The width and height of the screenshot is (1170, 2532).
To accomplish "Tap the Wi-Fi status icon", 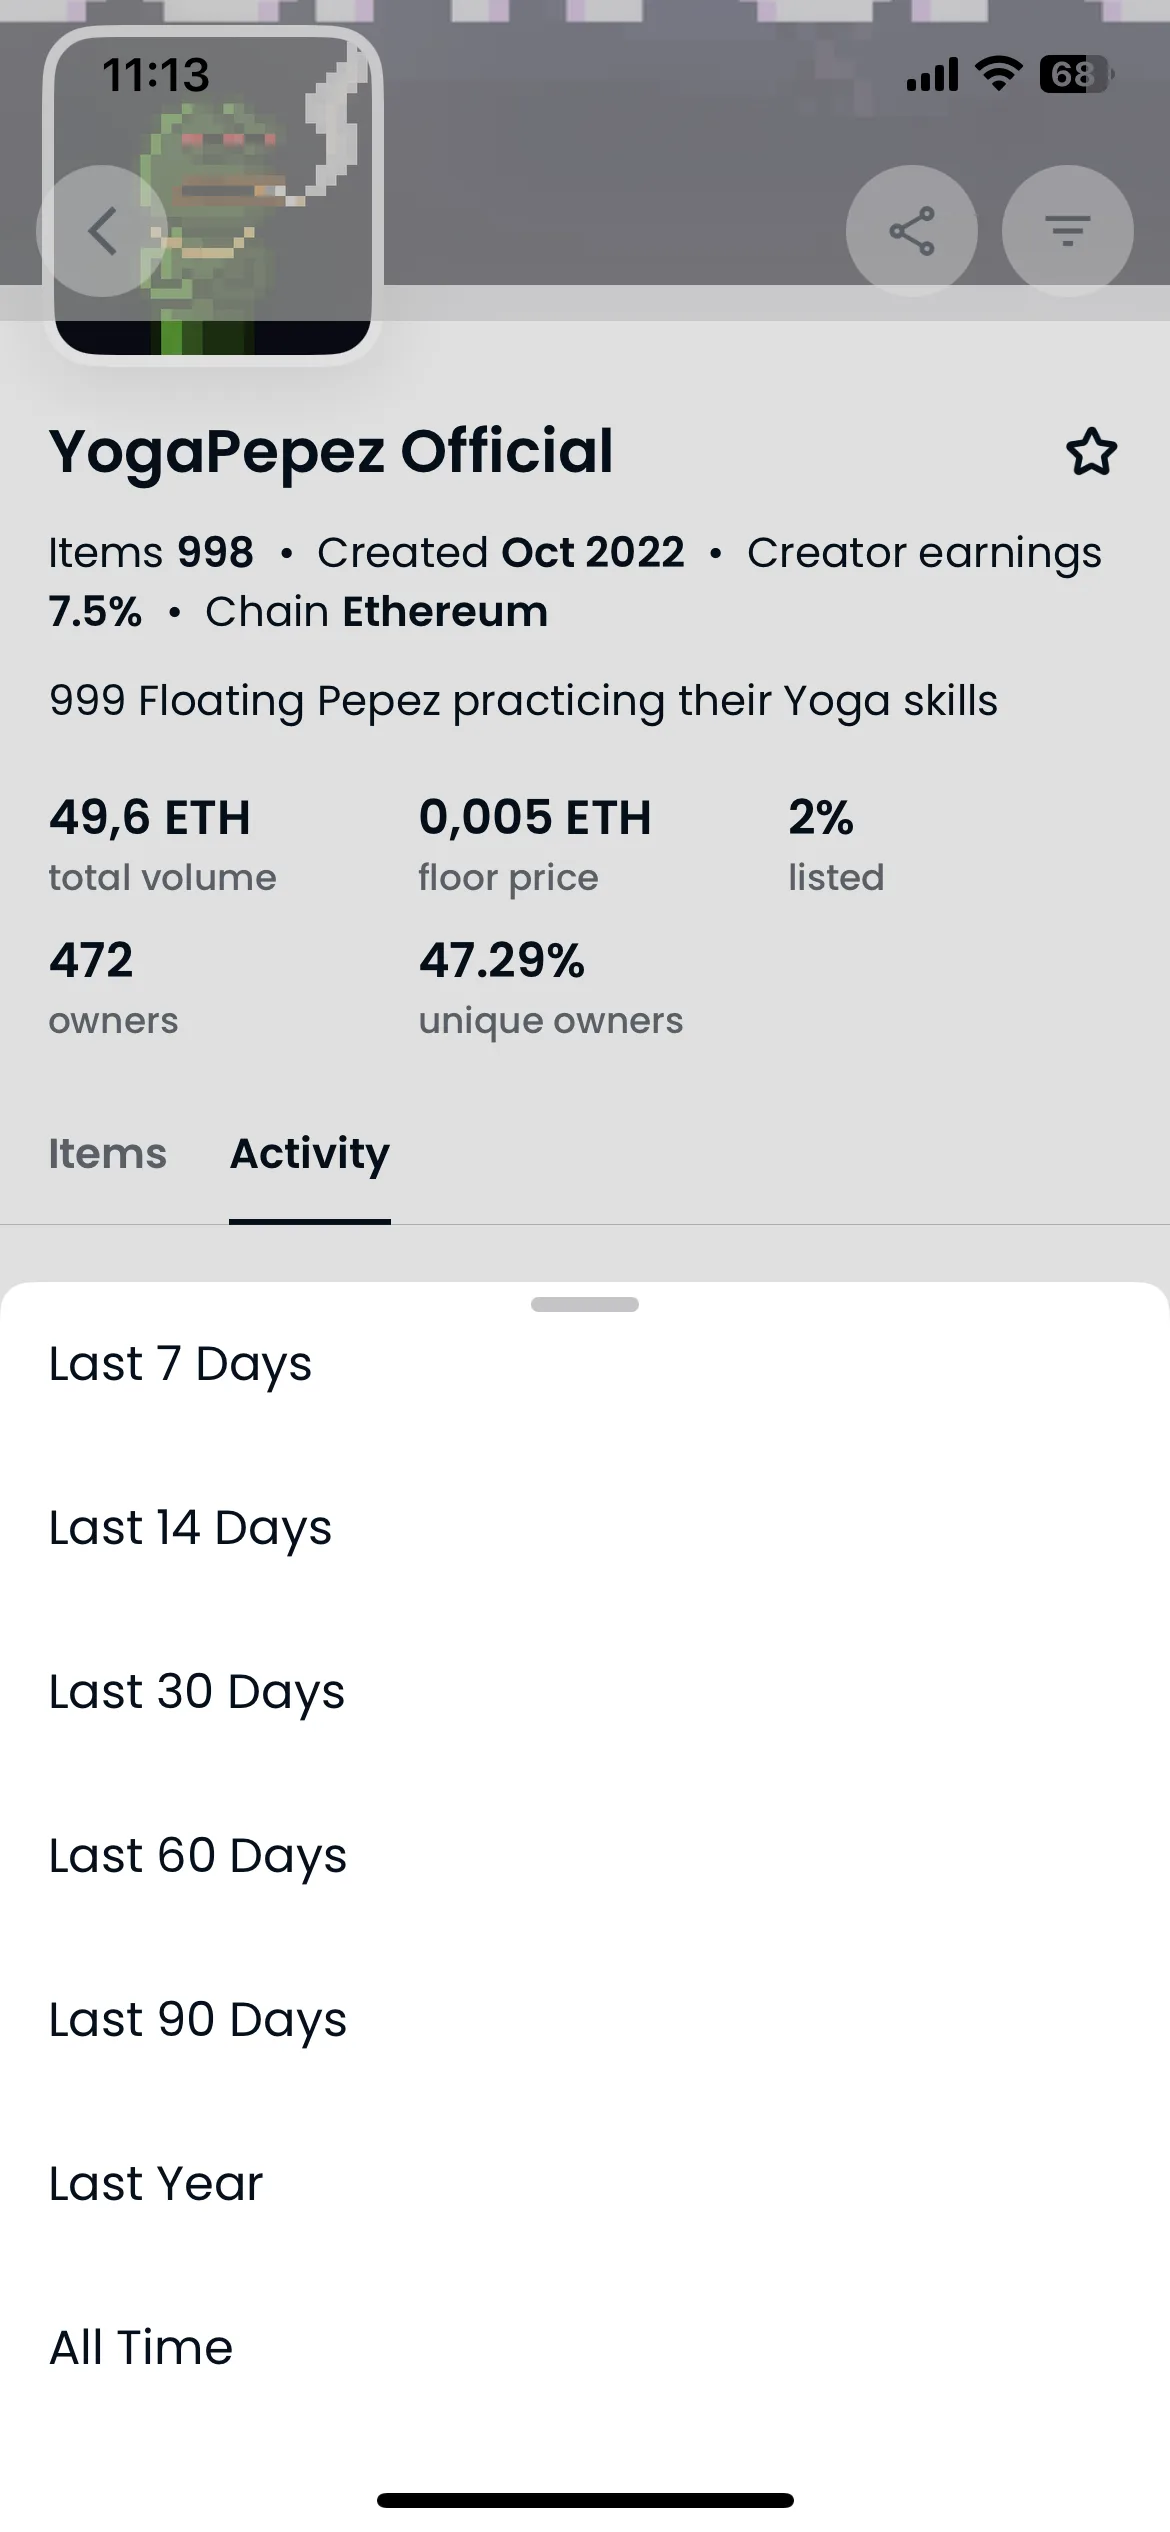I will click(998, 74).
